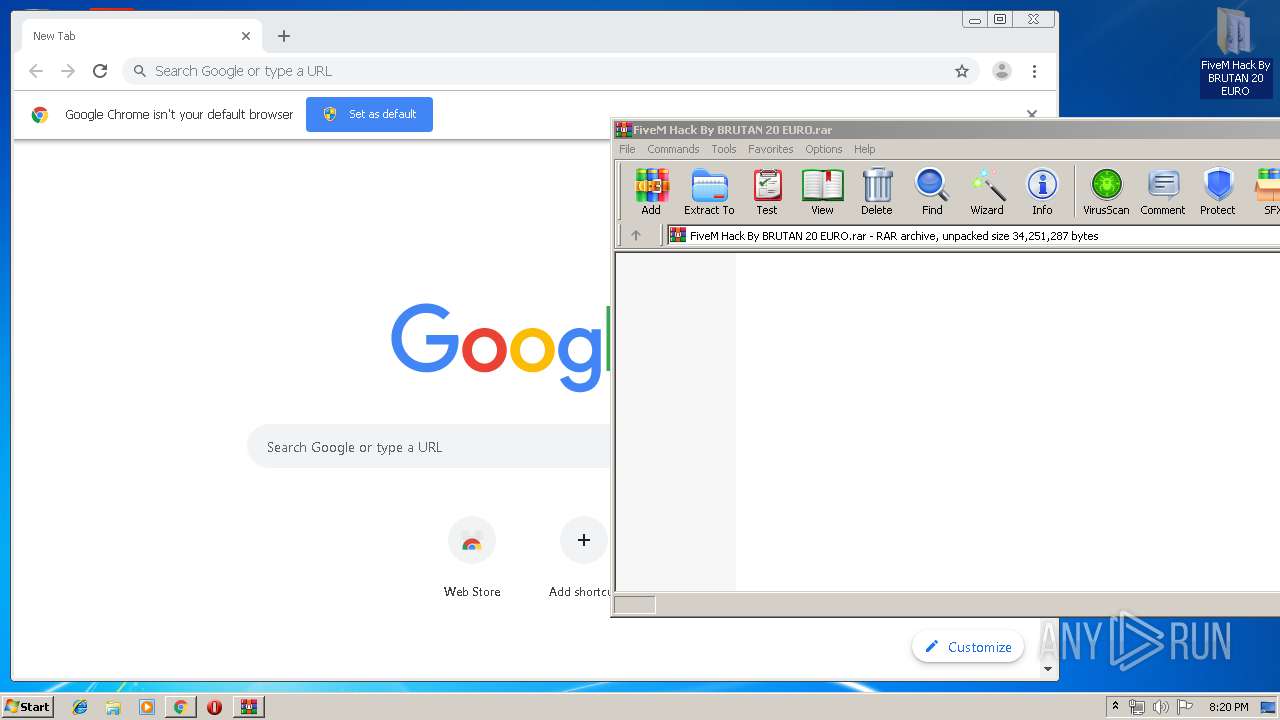Viewport: 1280px width, 720px height.
Task: Open Action Center flag tray icon
Action: [x=1185, y=707]
